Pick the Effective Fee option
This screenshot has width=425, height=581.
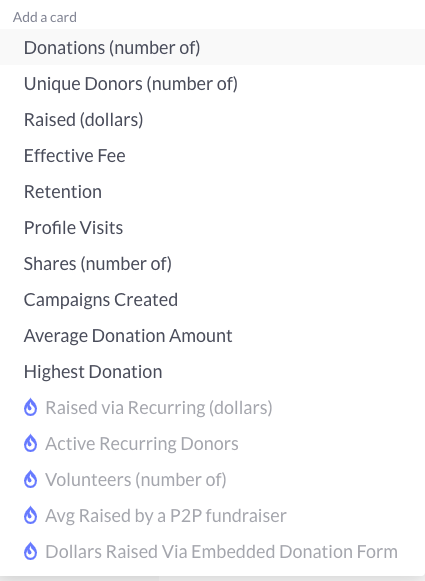pos(212,155)
